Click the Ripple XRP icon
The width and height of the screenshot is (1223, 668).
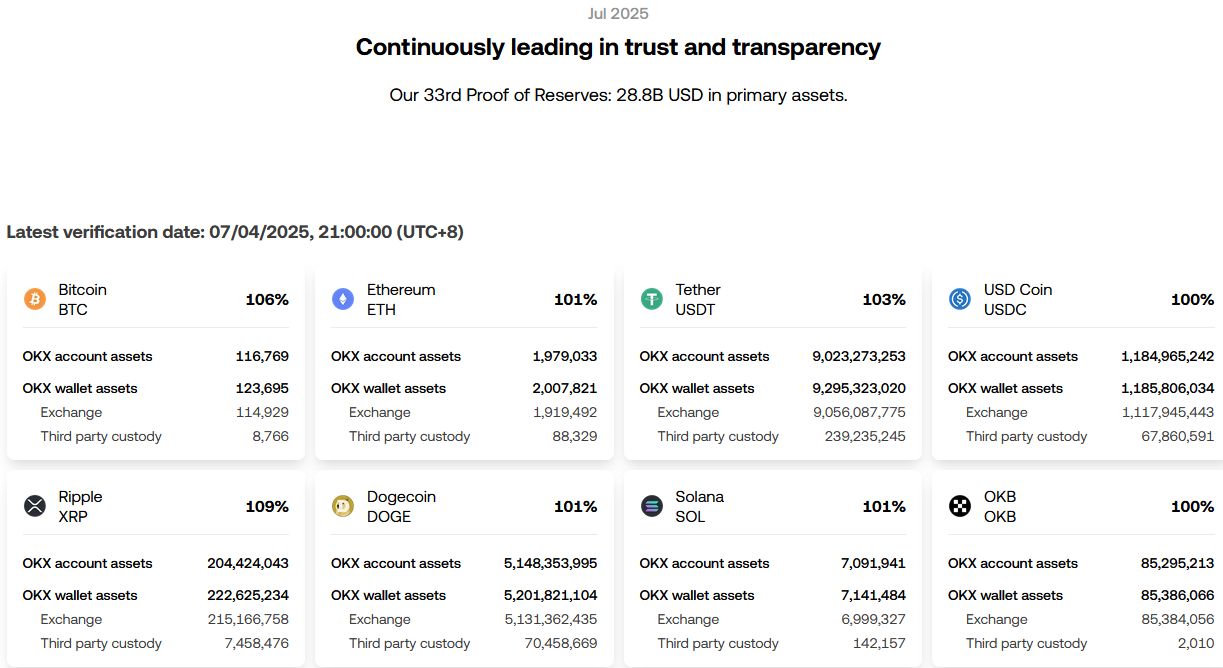(36, 507)
